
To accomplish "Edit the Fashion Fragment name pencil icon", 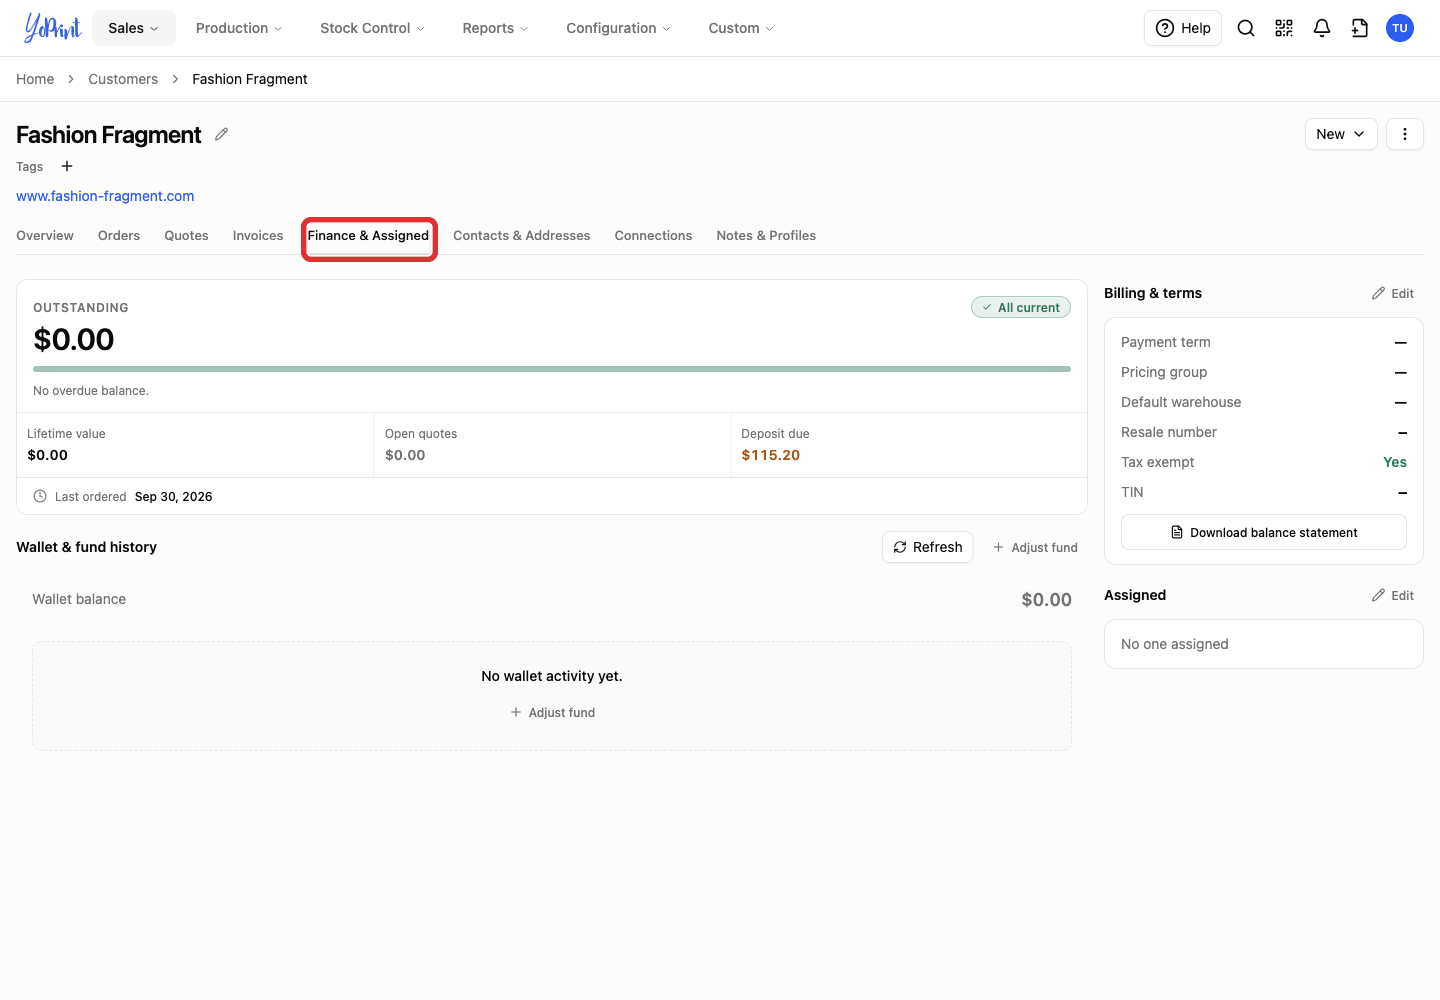I will tap(222, 134).
